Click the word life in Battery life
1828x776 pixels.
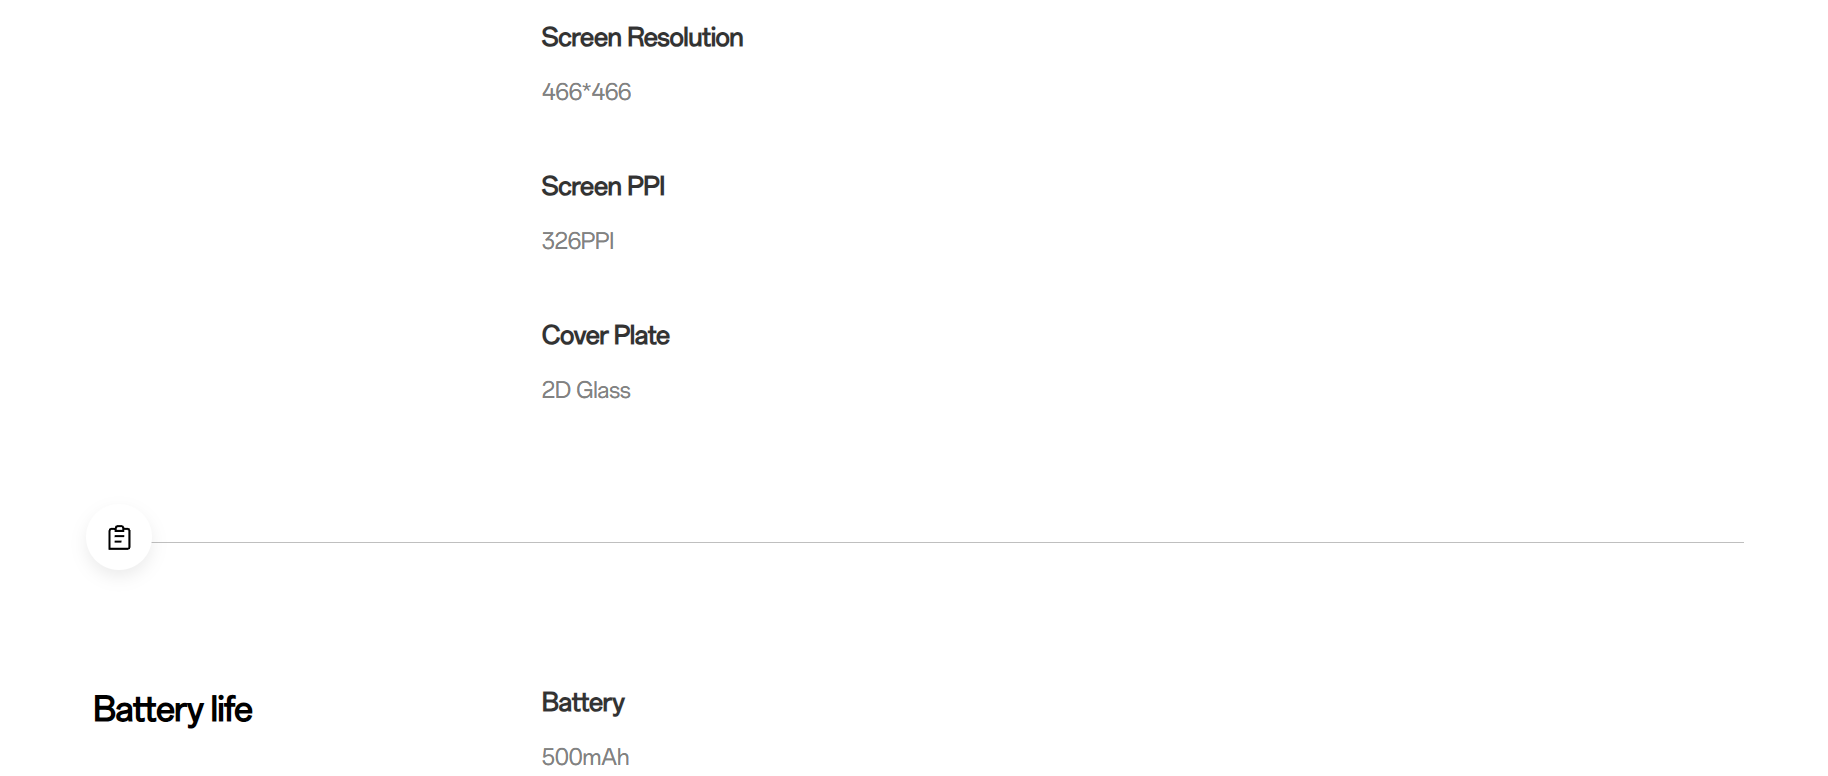[x=231, y=709]
